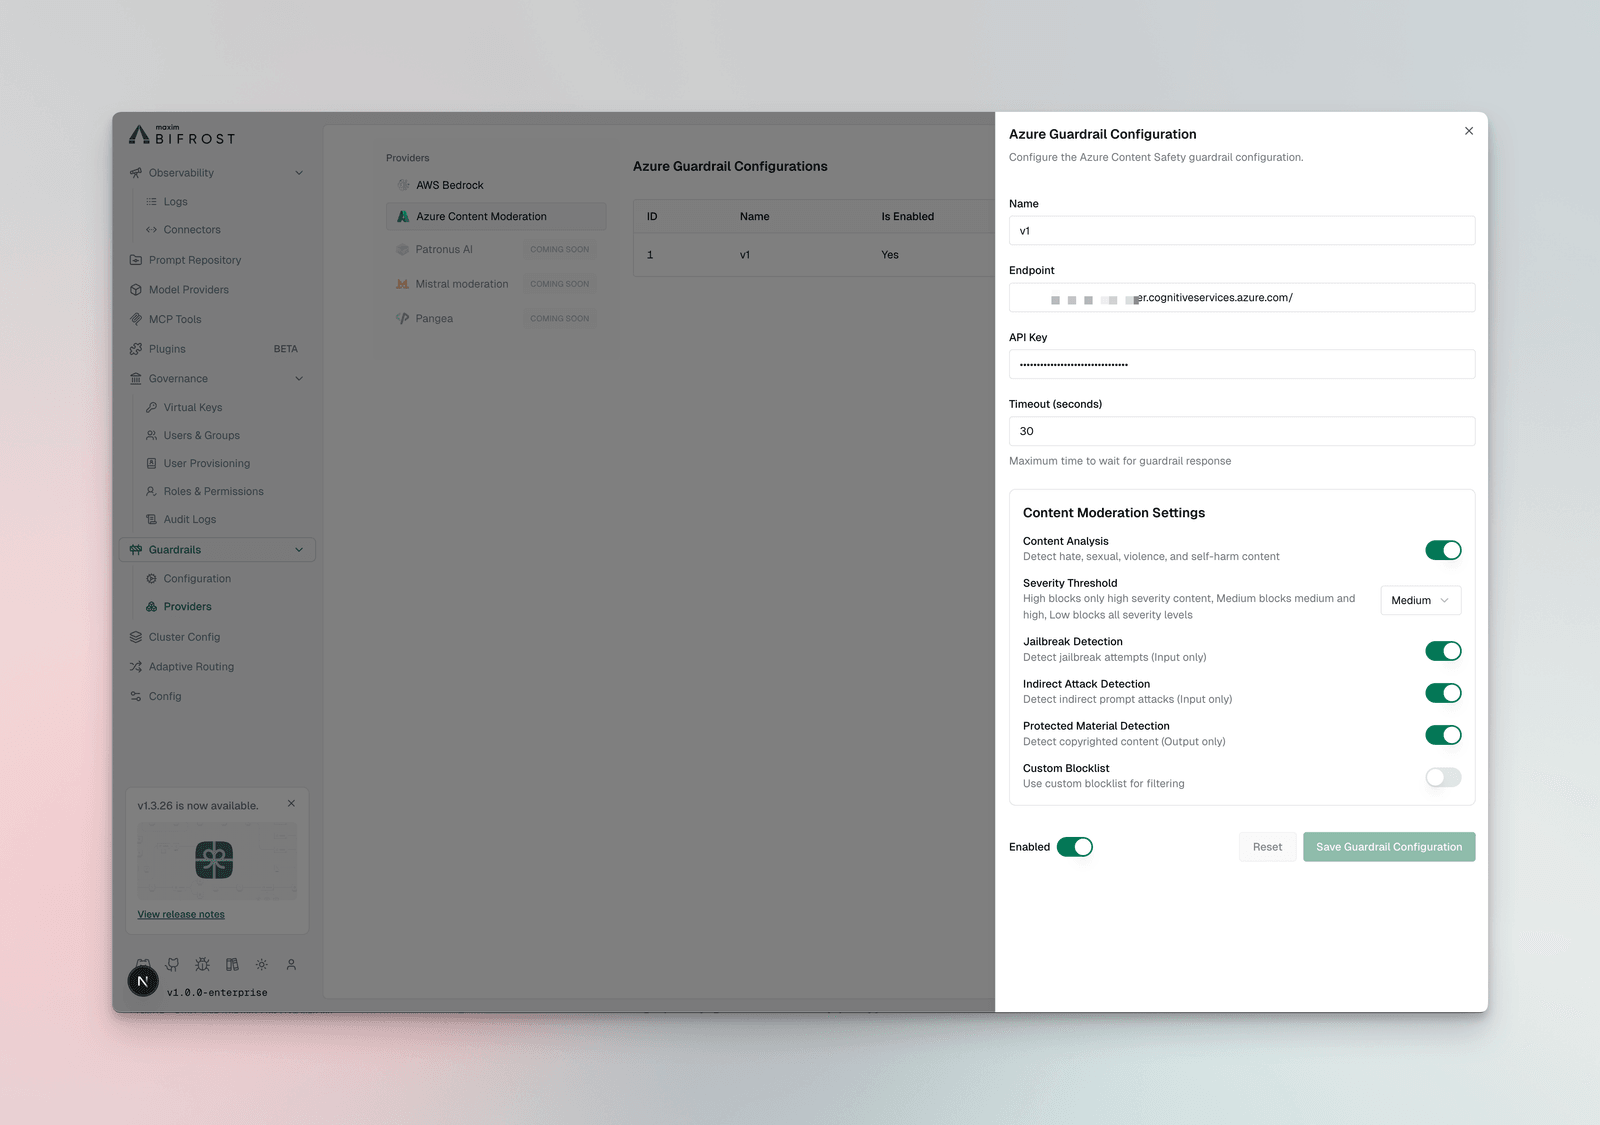Click the bug report icon in footer
1600x1125 pixels.
coord(202,965)
